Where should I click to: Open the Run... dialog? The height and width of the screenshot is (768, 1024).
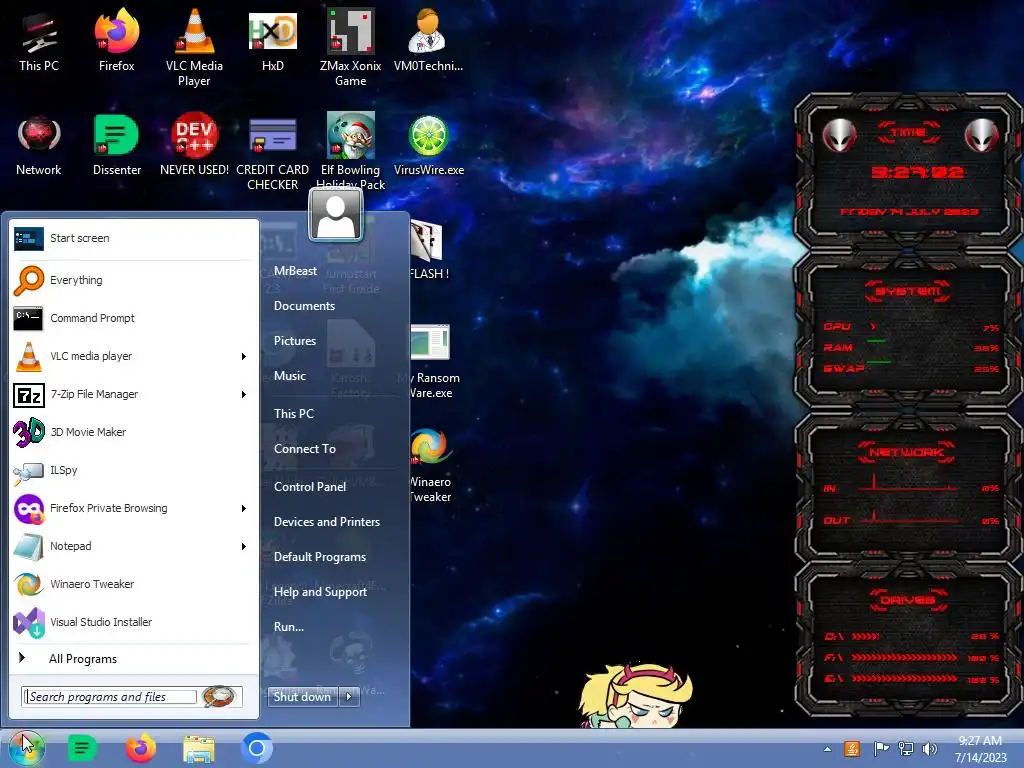[x=289, y=627]
